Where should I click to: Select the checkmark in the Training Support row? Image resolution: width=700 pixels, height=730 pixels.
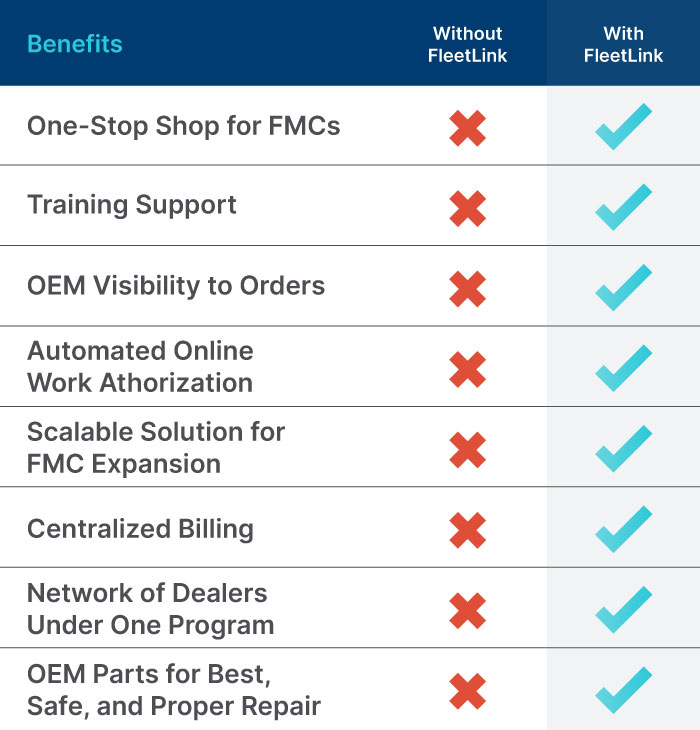click(x=623, y=207)
